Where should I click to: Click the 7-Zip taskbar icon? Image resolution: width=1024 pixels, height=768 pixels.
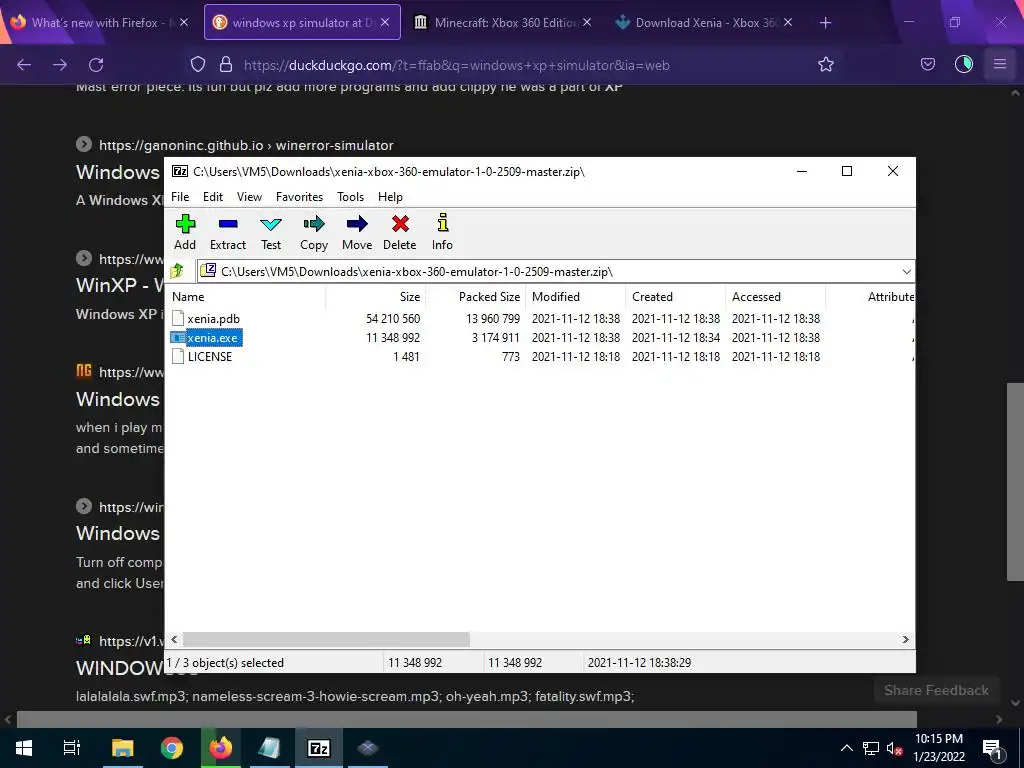pos(319,748)
